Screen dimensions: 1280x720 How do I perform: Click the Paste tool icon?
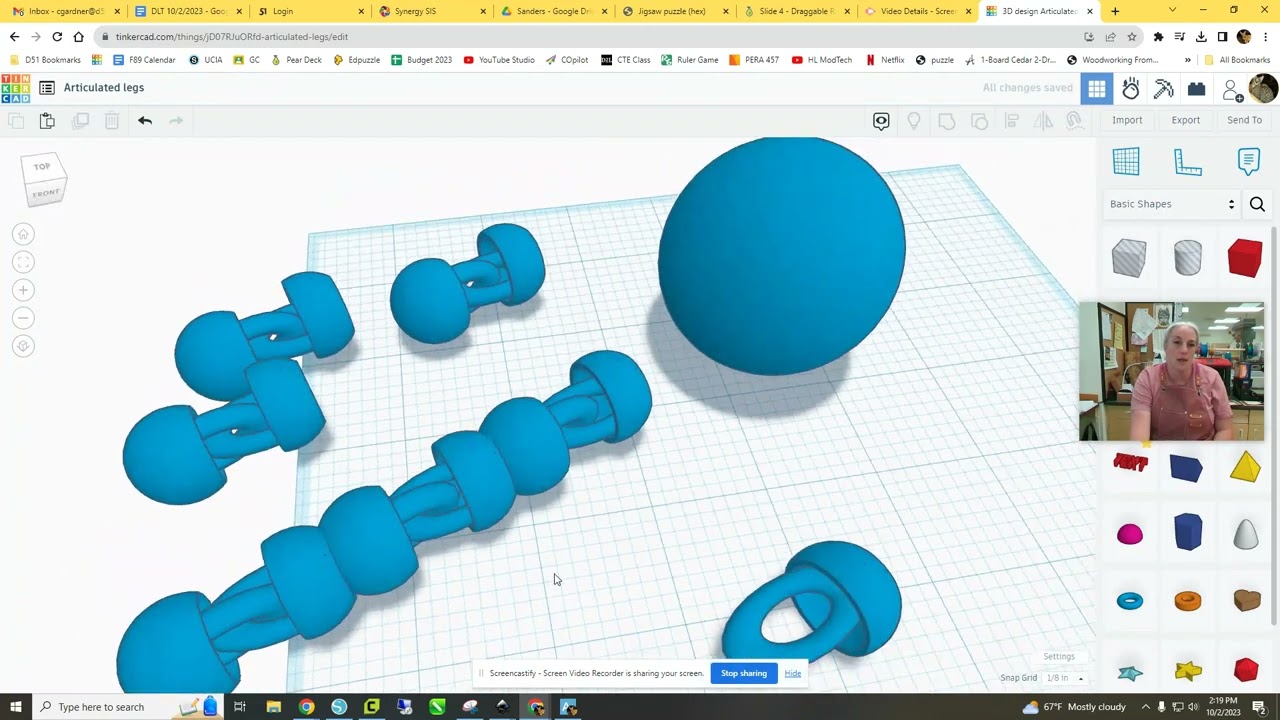point(47,121)
